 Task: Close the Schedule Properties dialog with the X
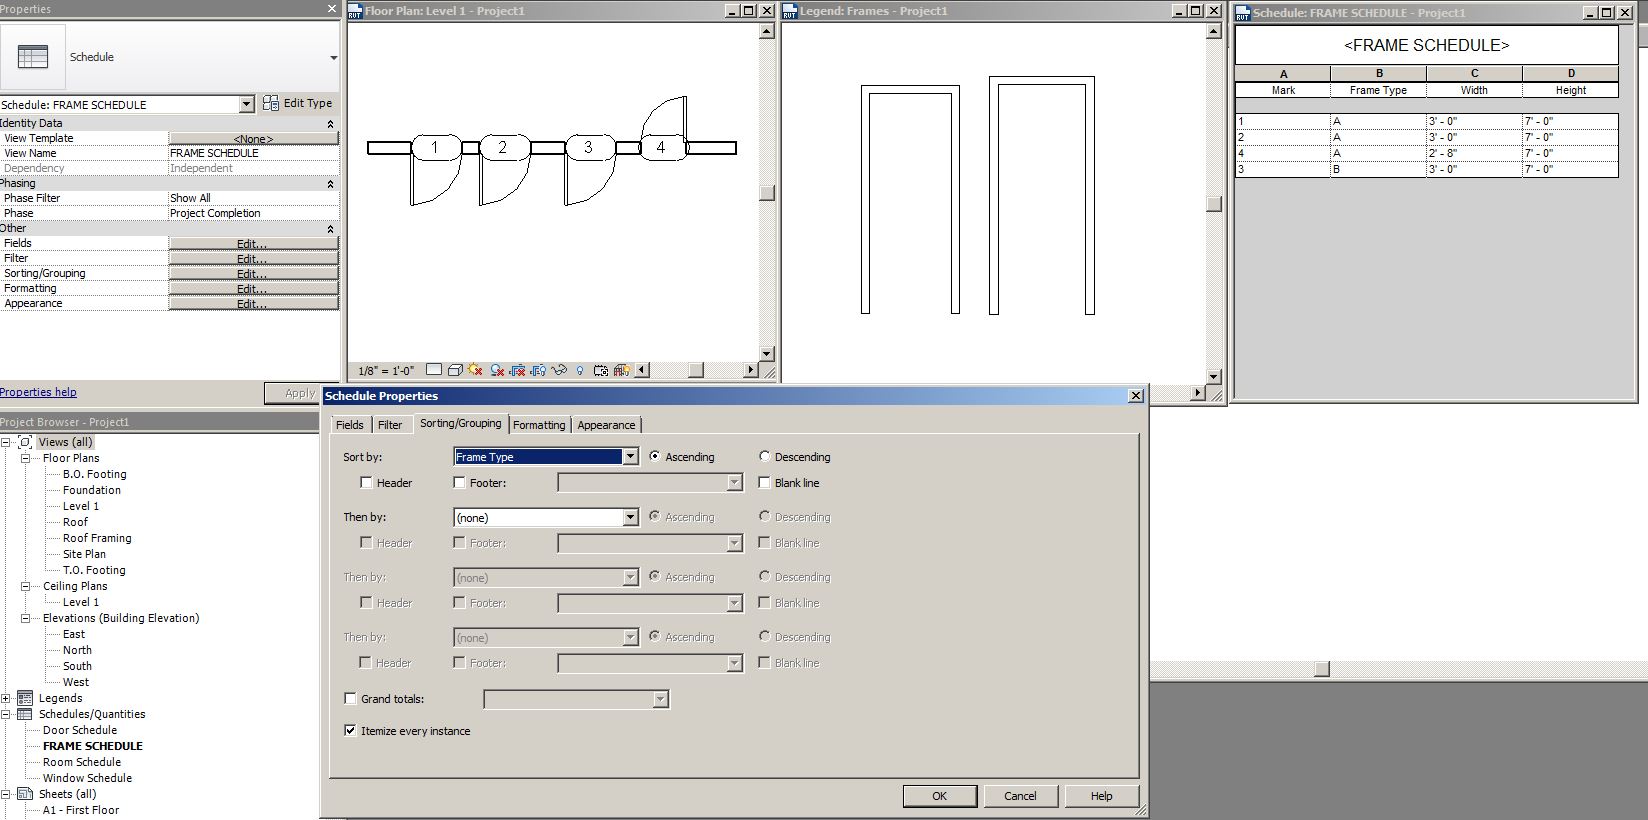tap(1136, 396)
